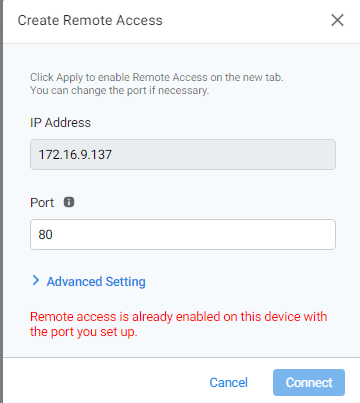
Task: Click the Port info icon
Action: [69, 202]
